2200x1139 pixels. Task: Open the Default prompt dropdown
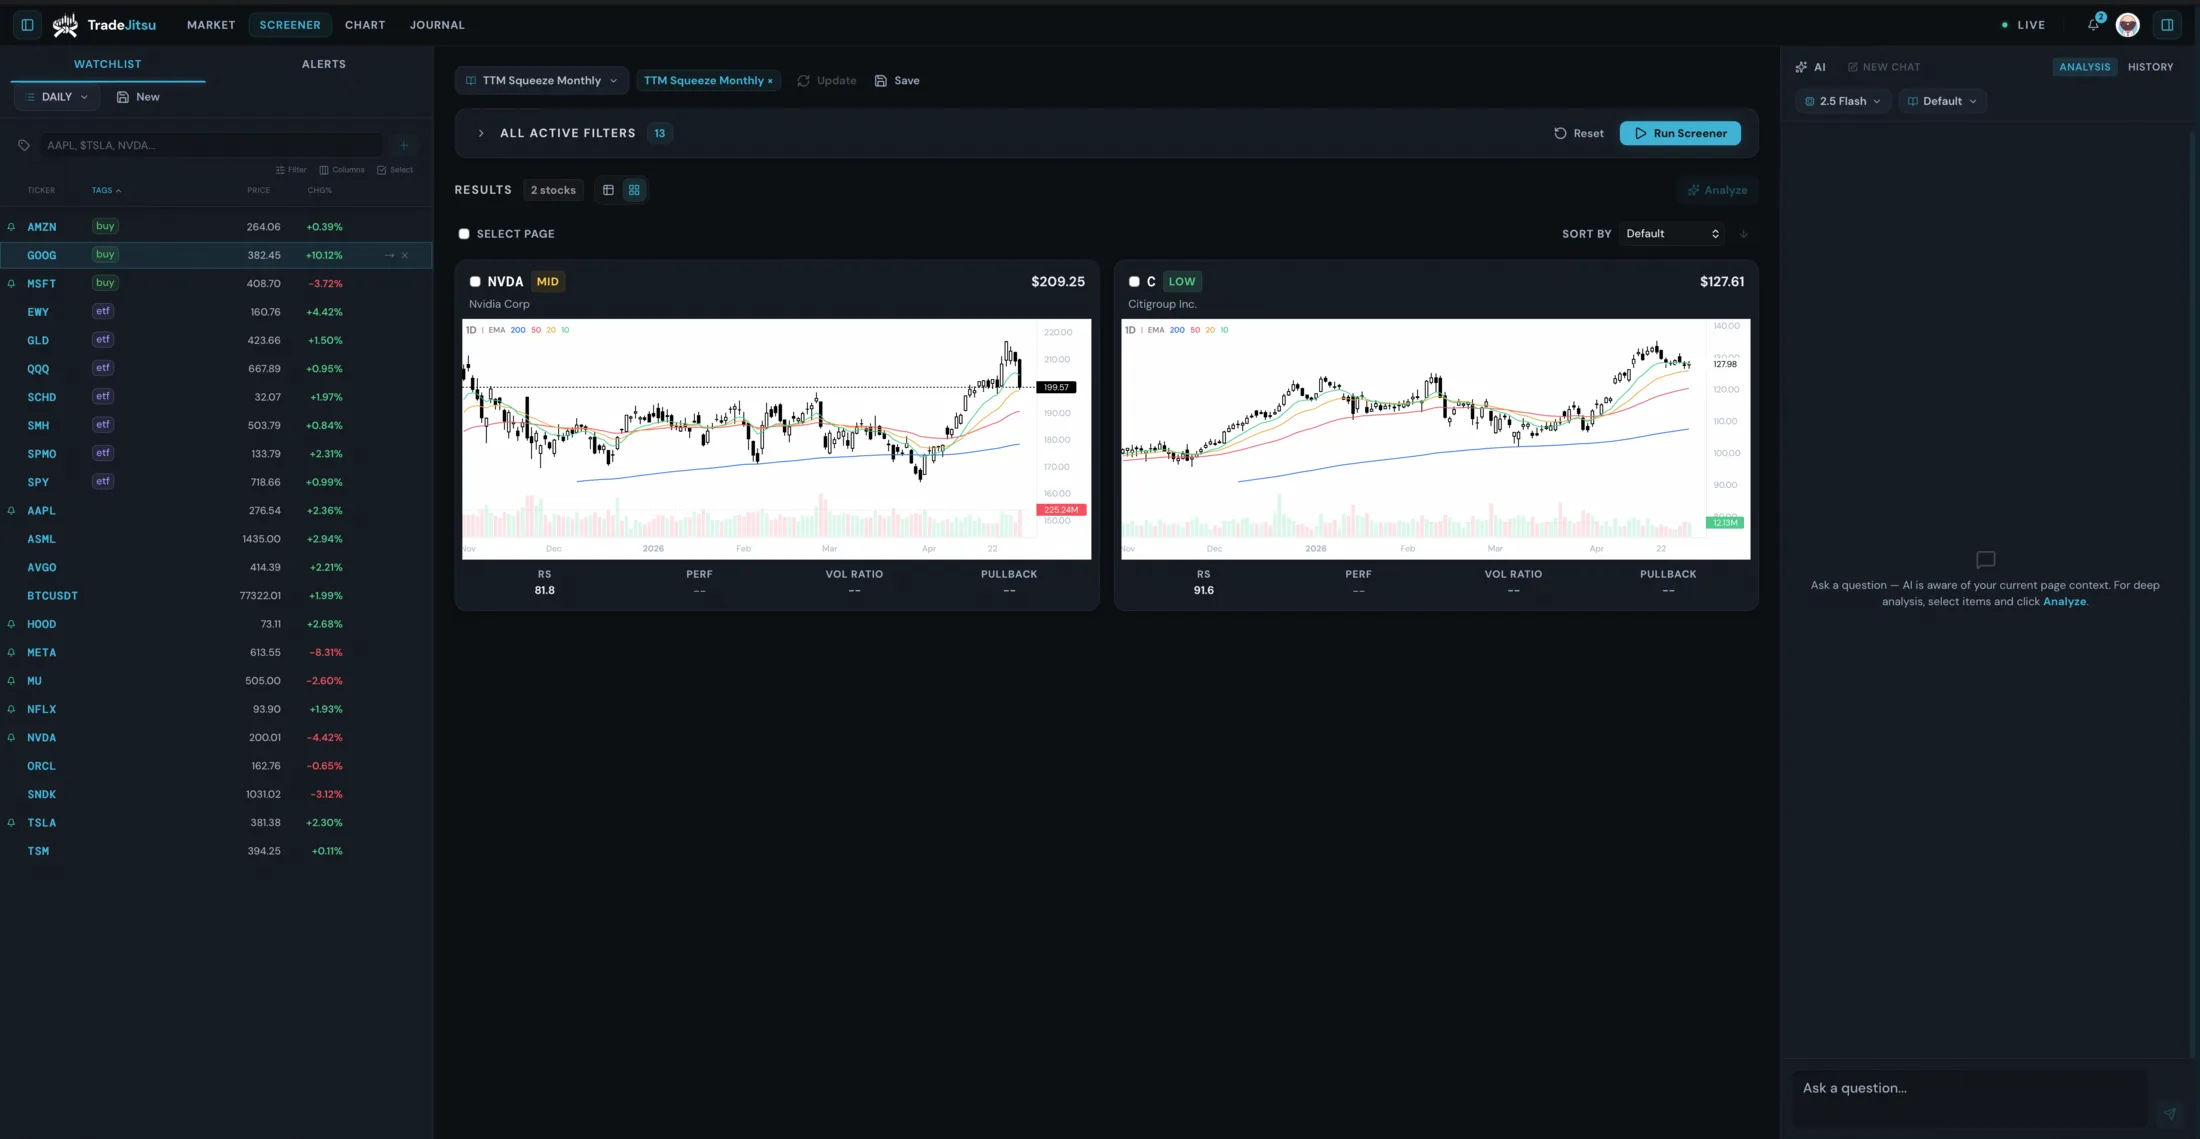[x=1942, y=101]
